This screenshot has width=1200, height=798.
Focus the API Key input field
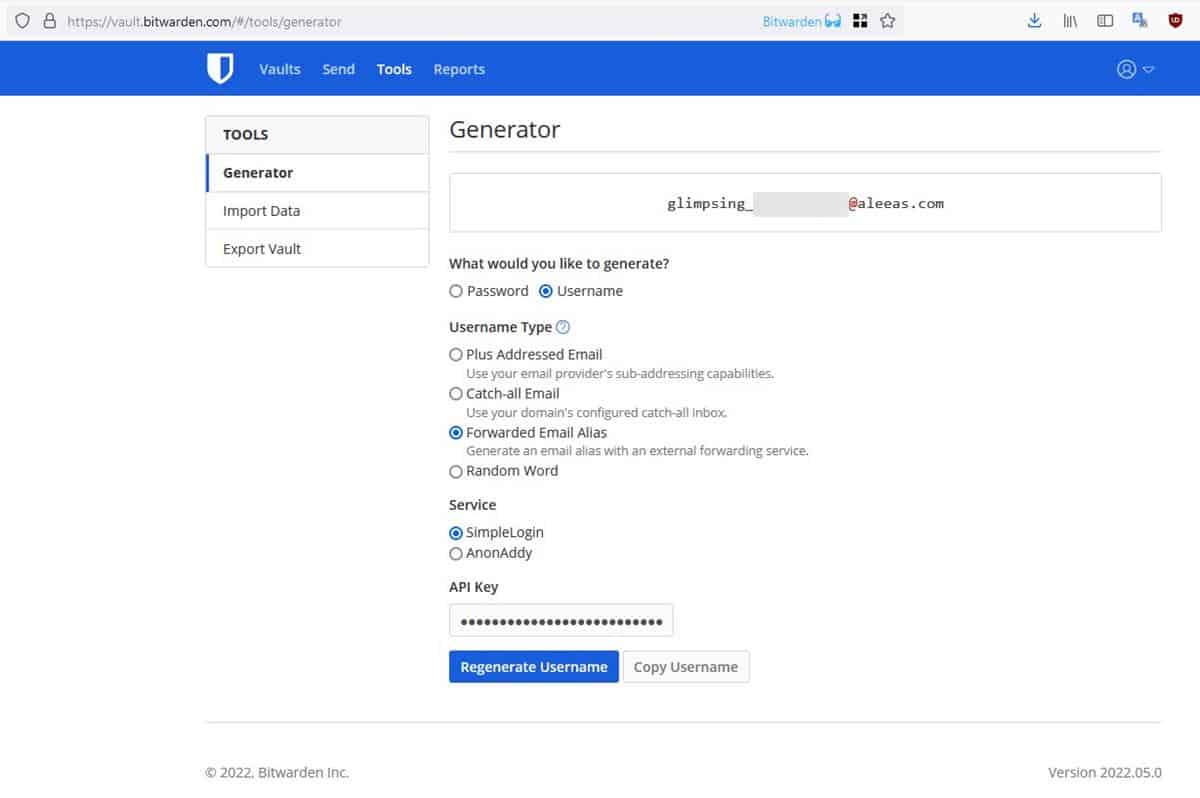[561, 621]
